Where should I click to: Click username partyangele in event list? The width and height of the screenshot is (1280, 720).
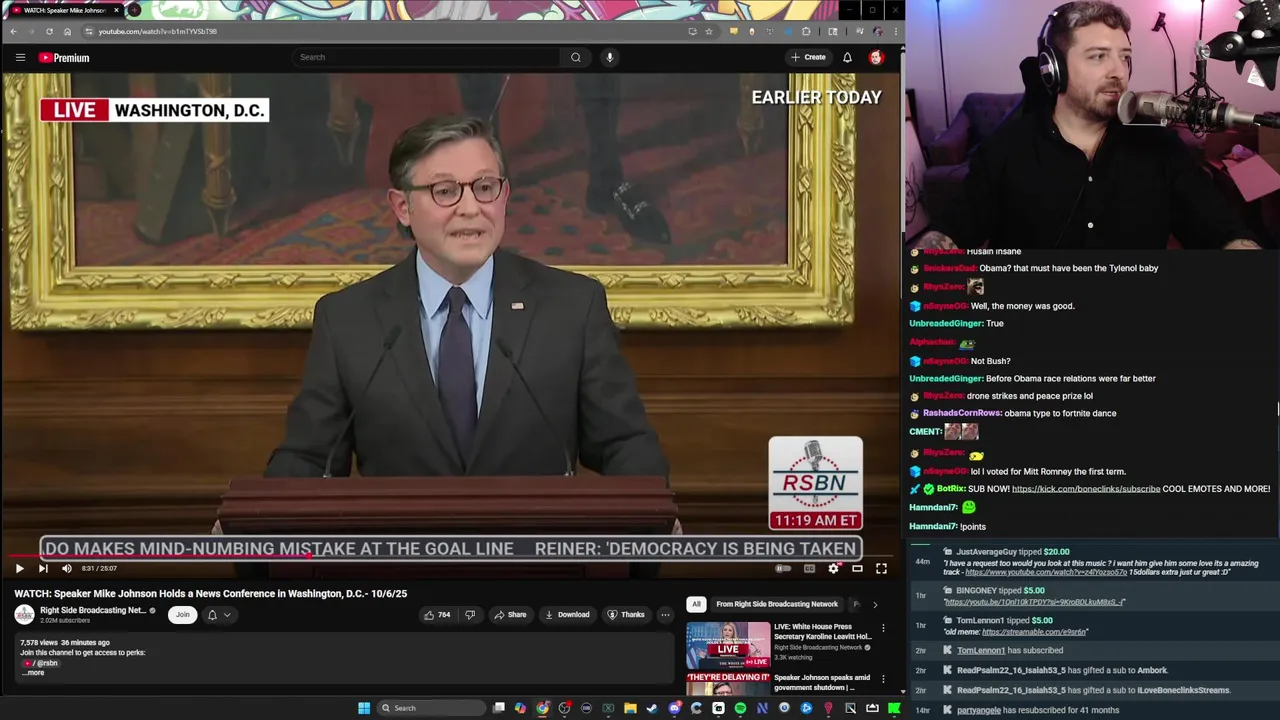point(978,710)
